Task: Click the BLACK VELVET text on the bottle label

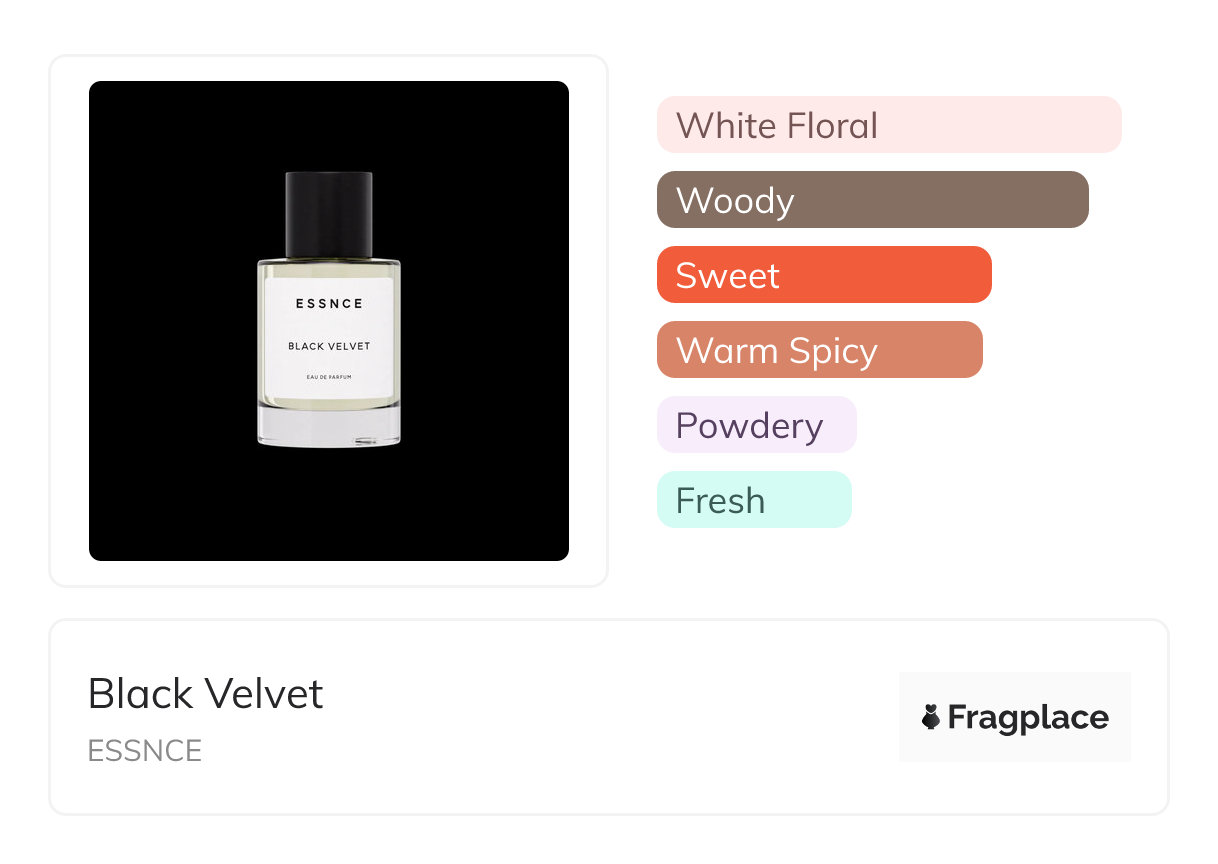Action: [x=329, y=346]
